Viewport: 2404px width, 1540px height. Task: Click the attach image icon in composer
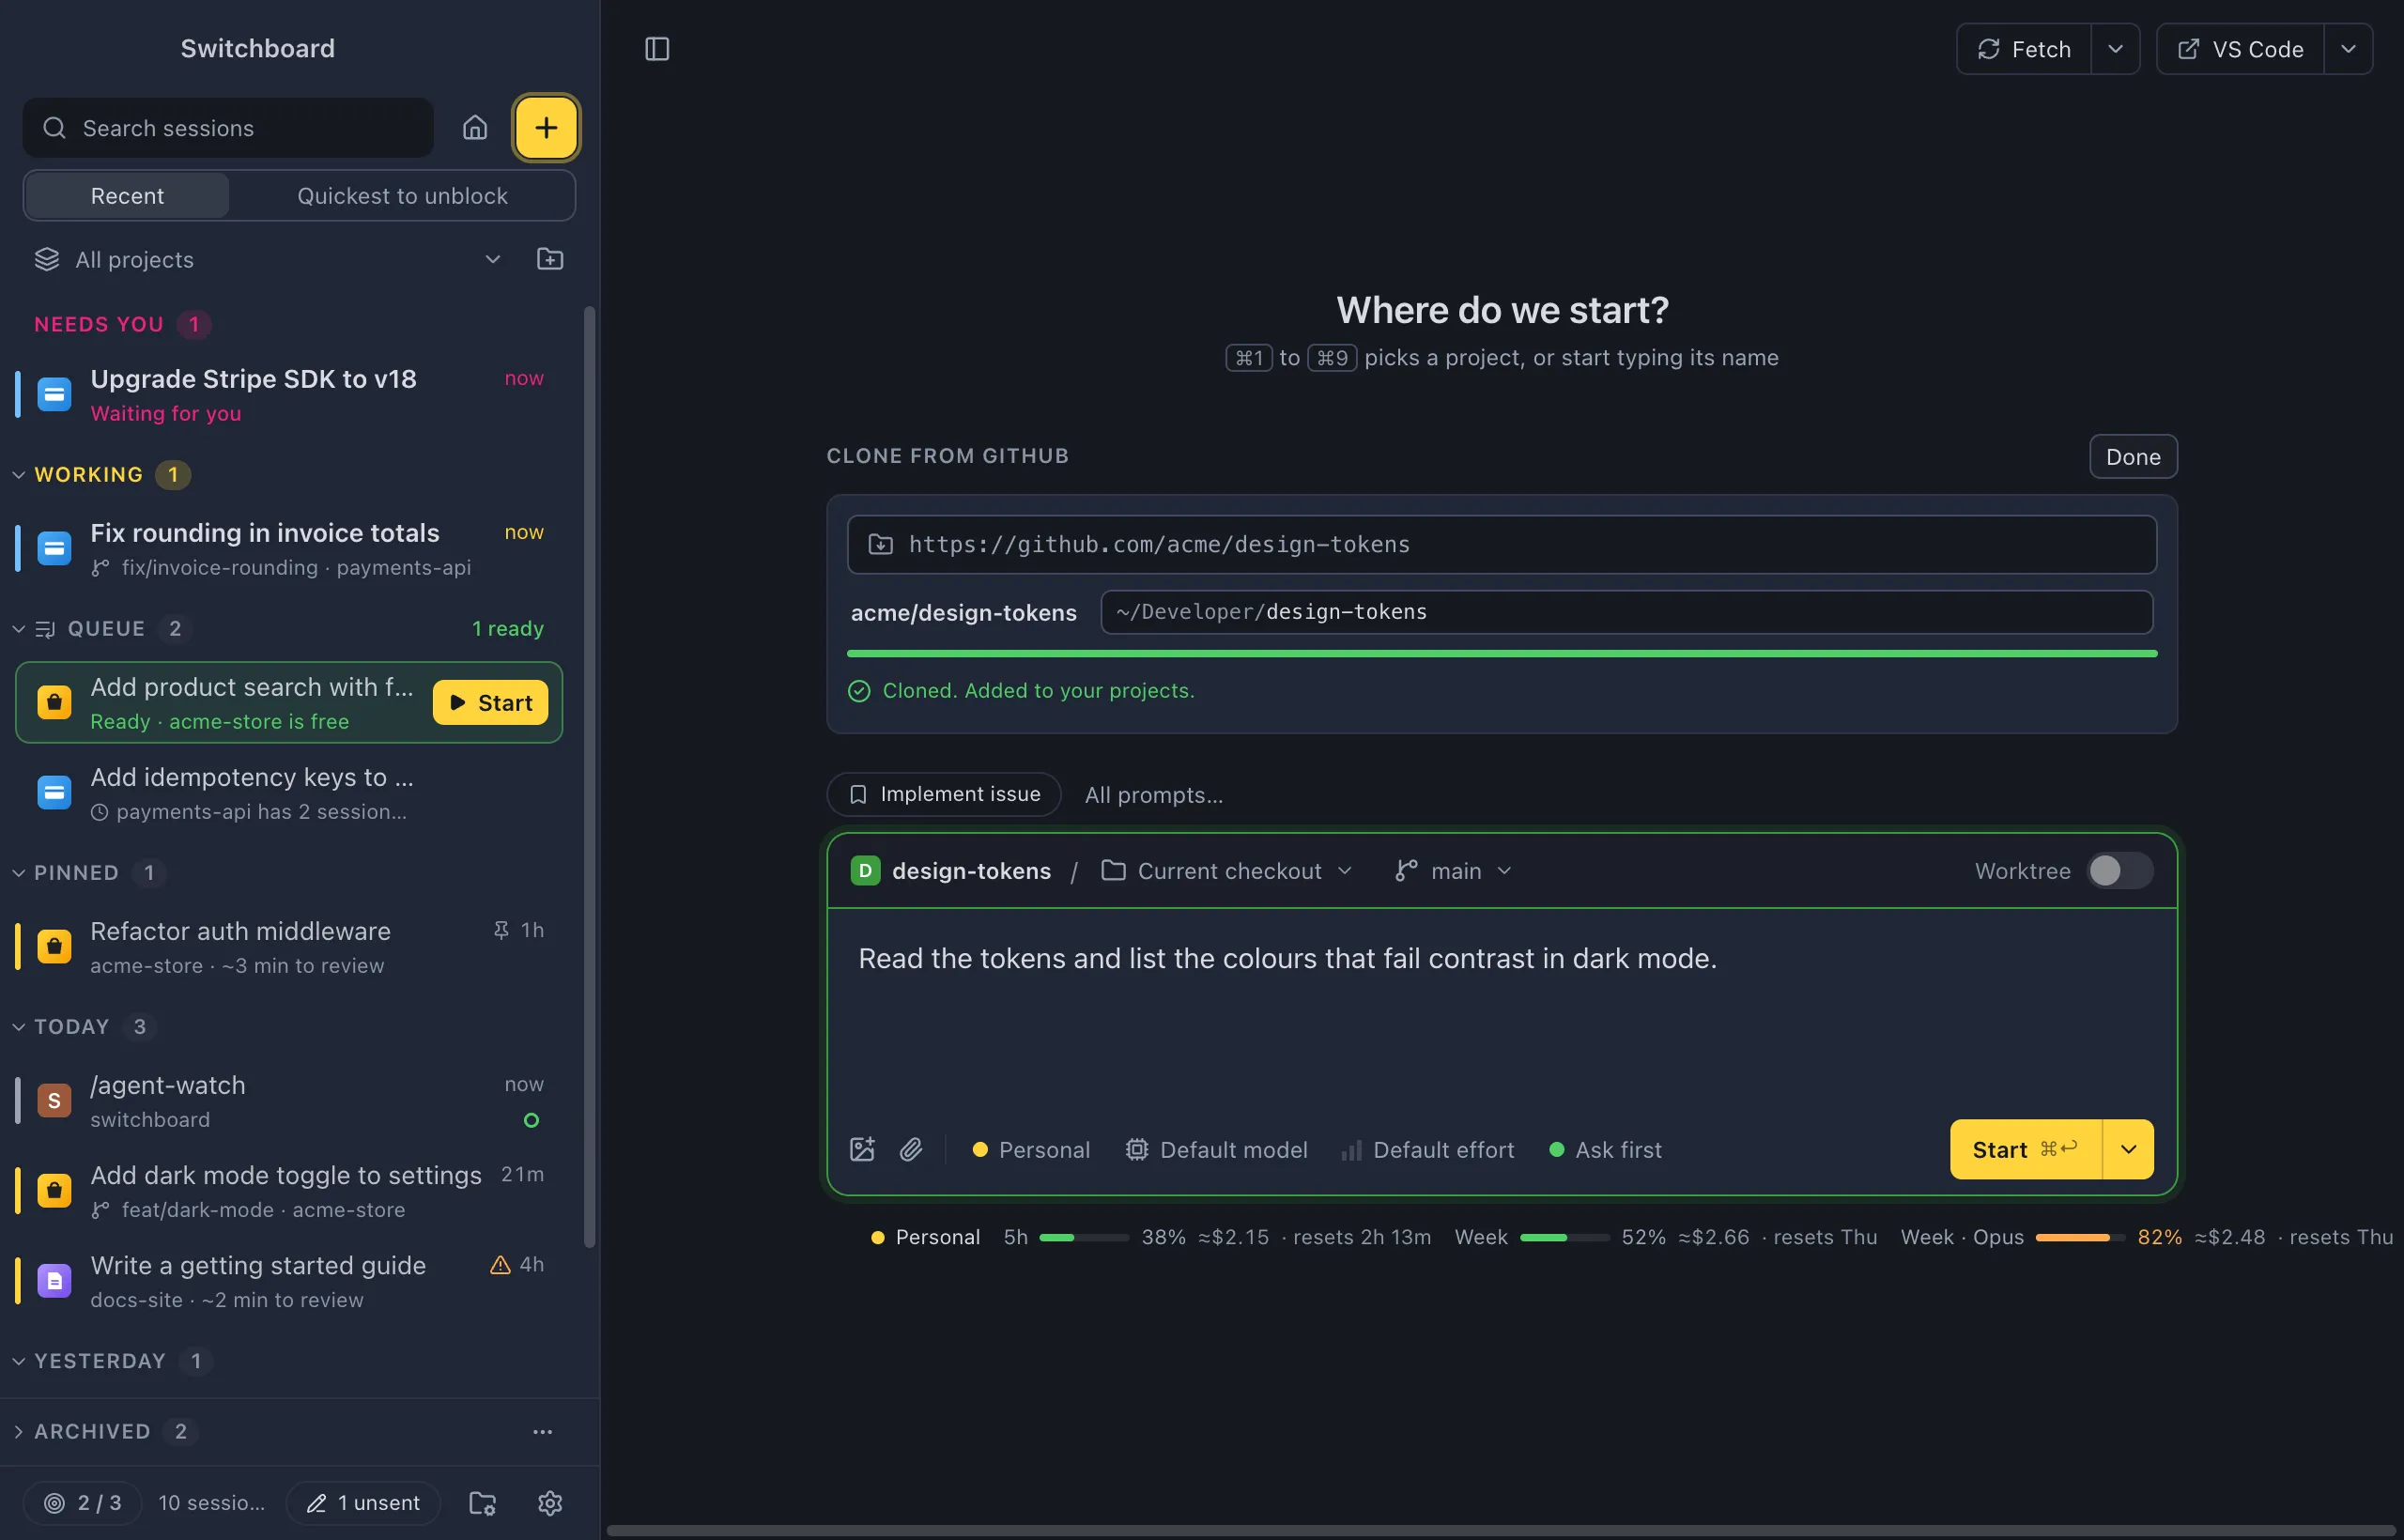click(862, 1149)
